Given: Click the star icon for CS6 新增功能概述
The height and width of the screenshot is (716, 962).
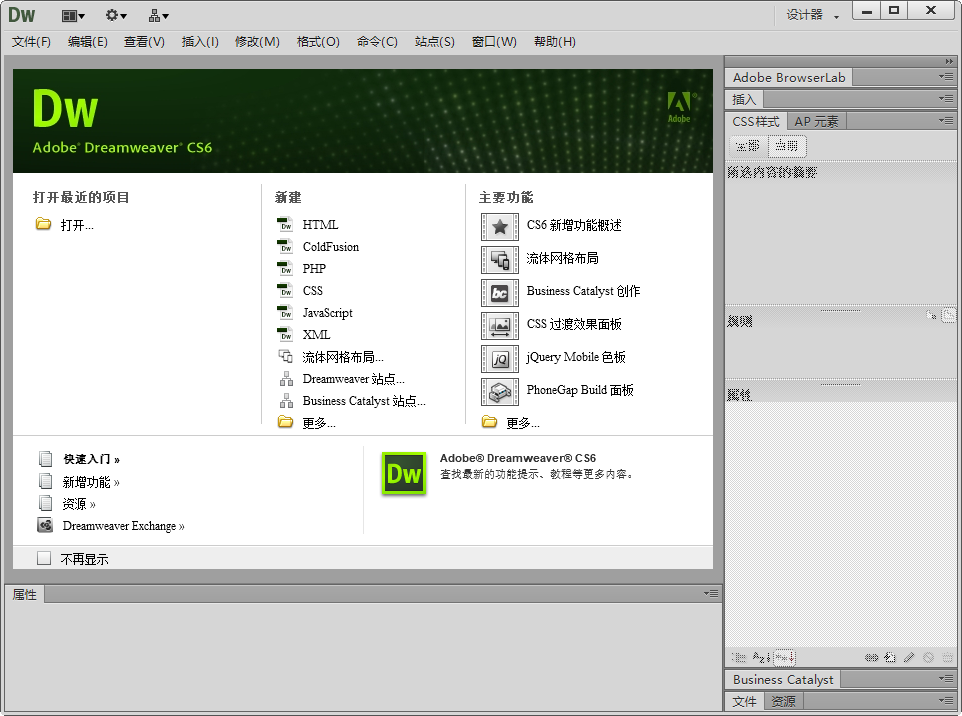Looking at the screenshot, I should [x=499, y=227].
